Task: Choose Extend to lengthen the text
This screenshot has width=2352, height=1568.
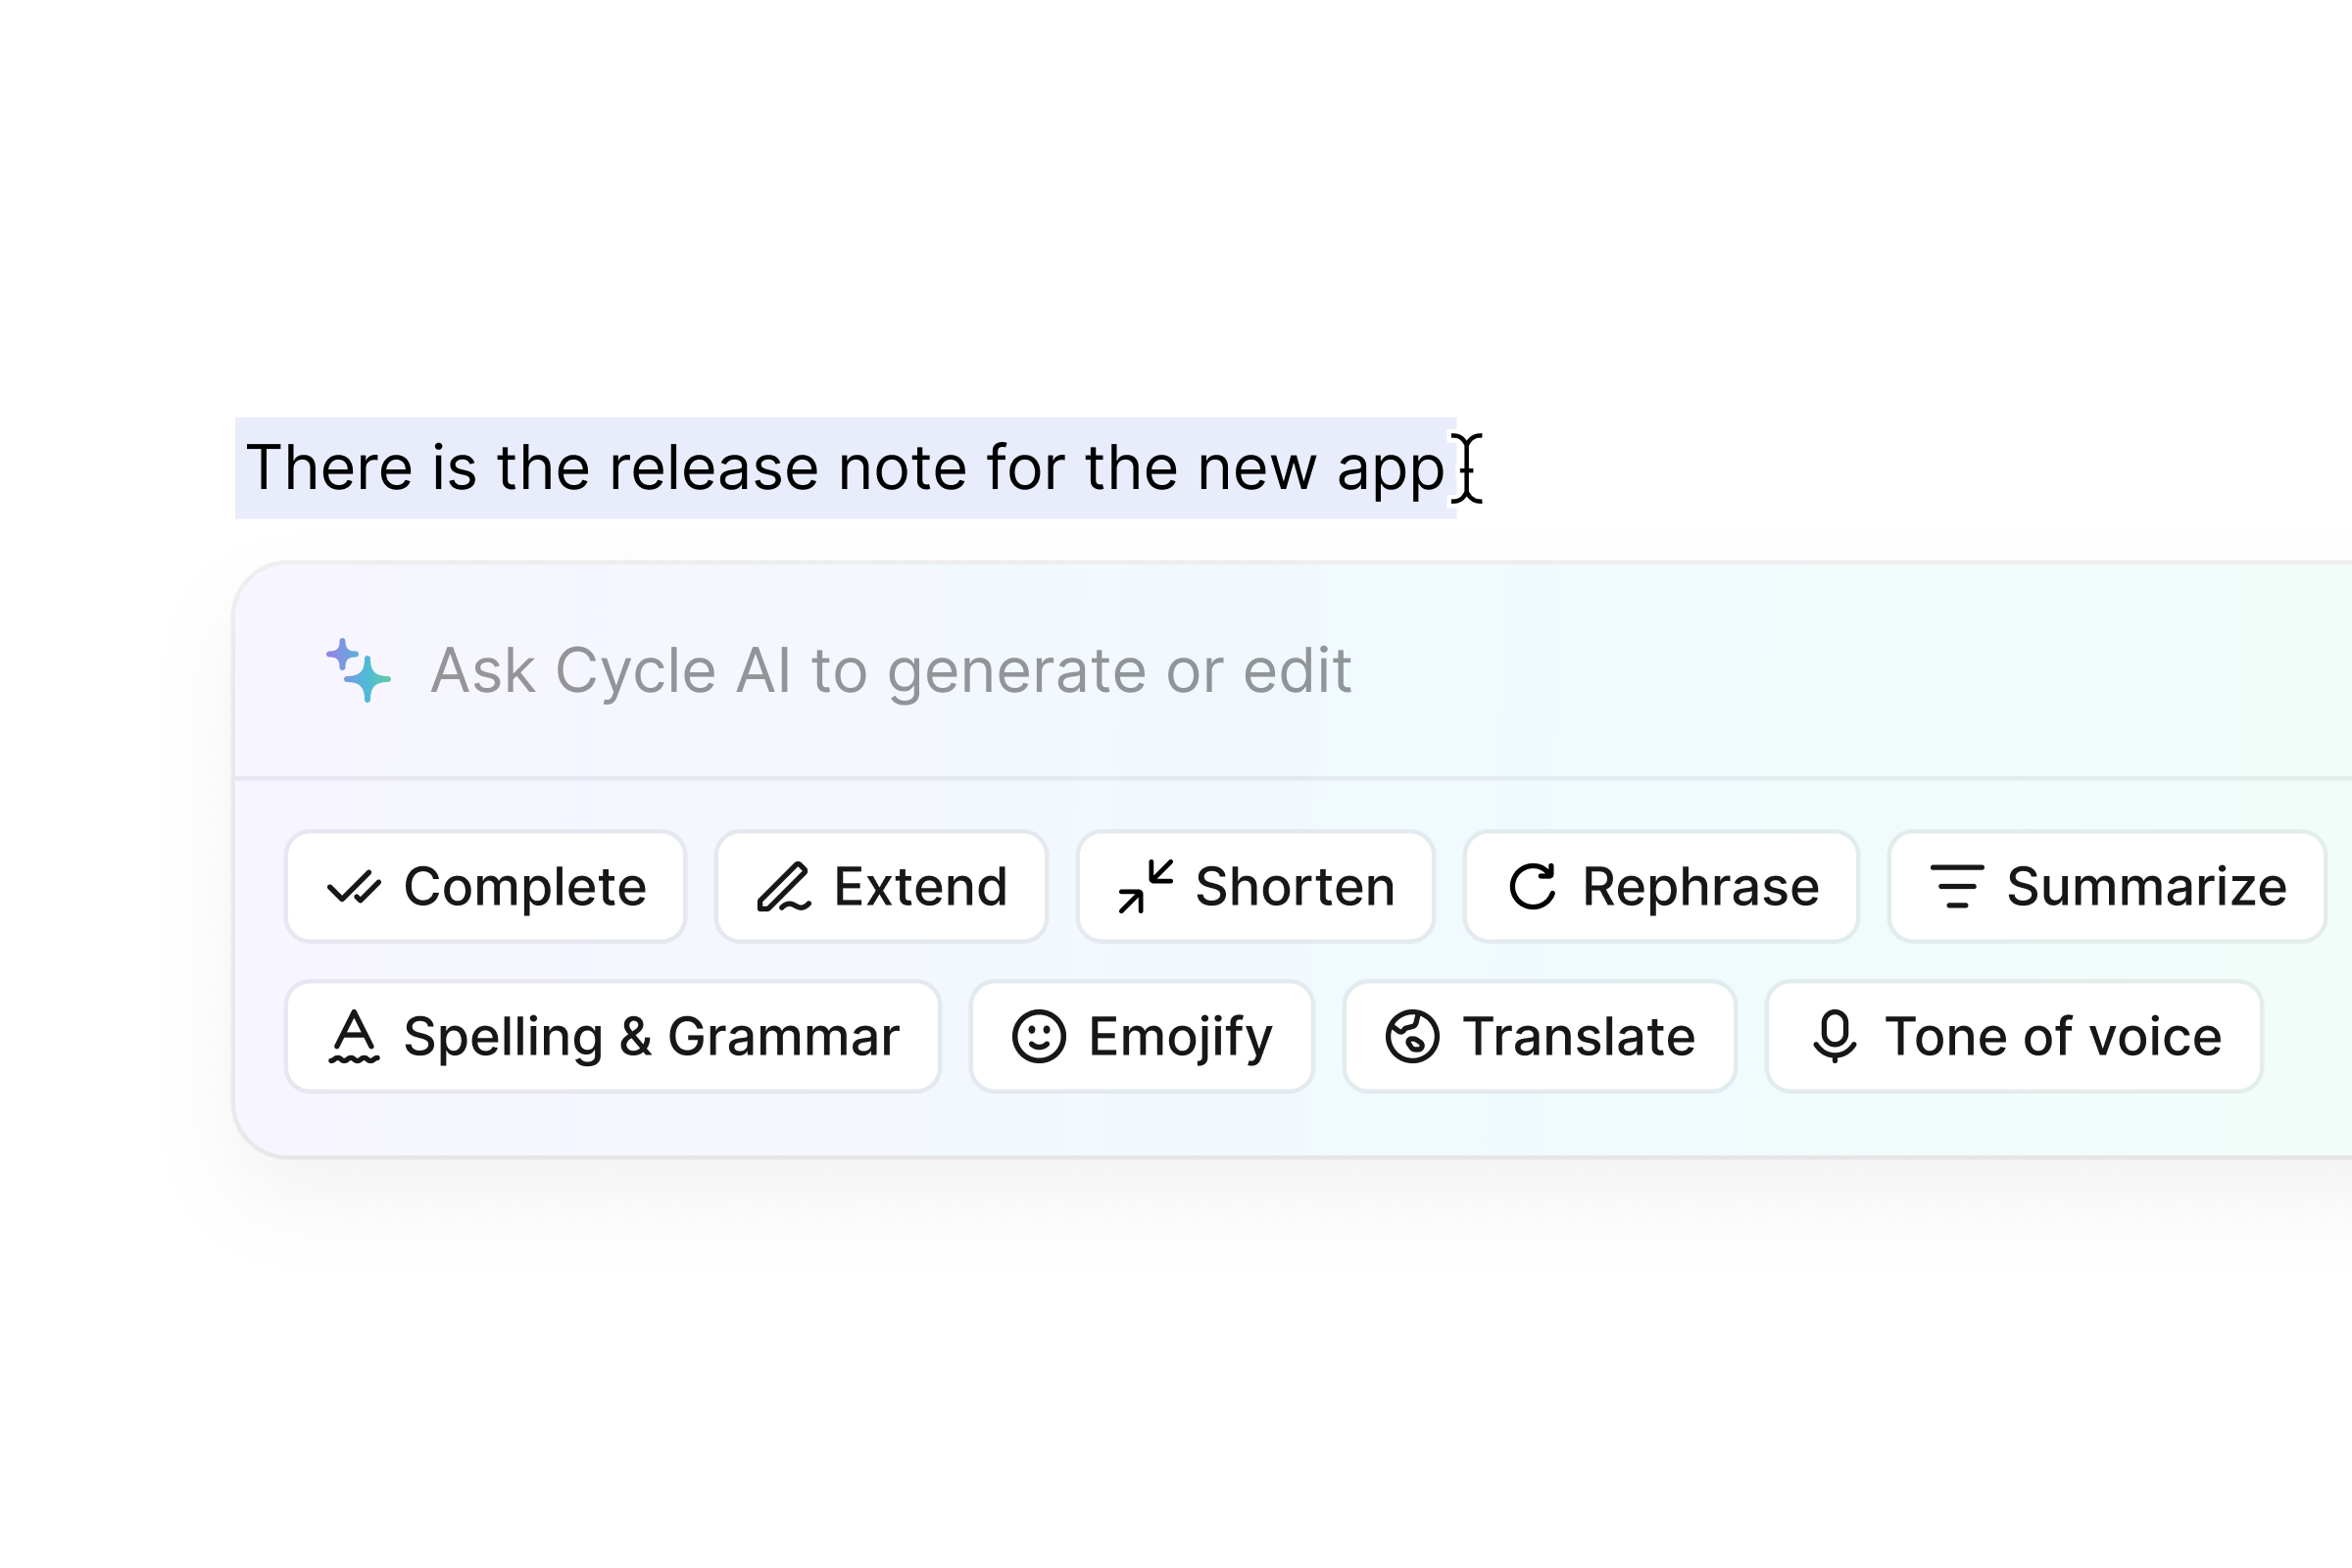Action: coord(881,887)
